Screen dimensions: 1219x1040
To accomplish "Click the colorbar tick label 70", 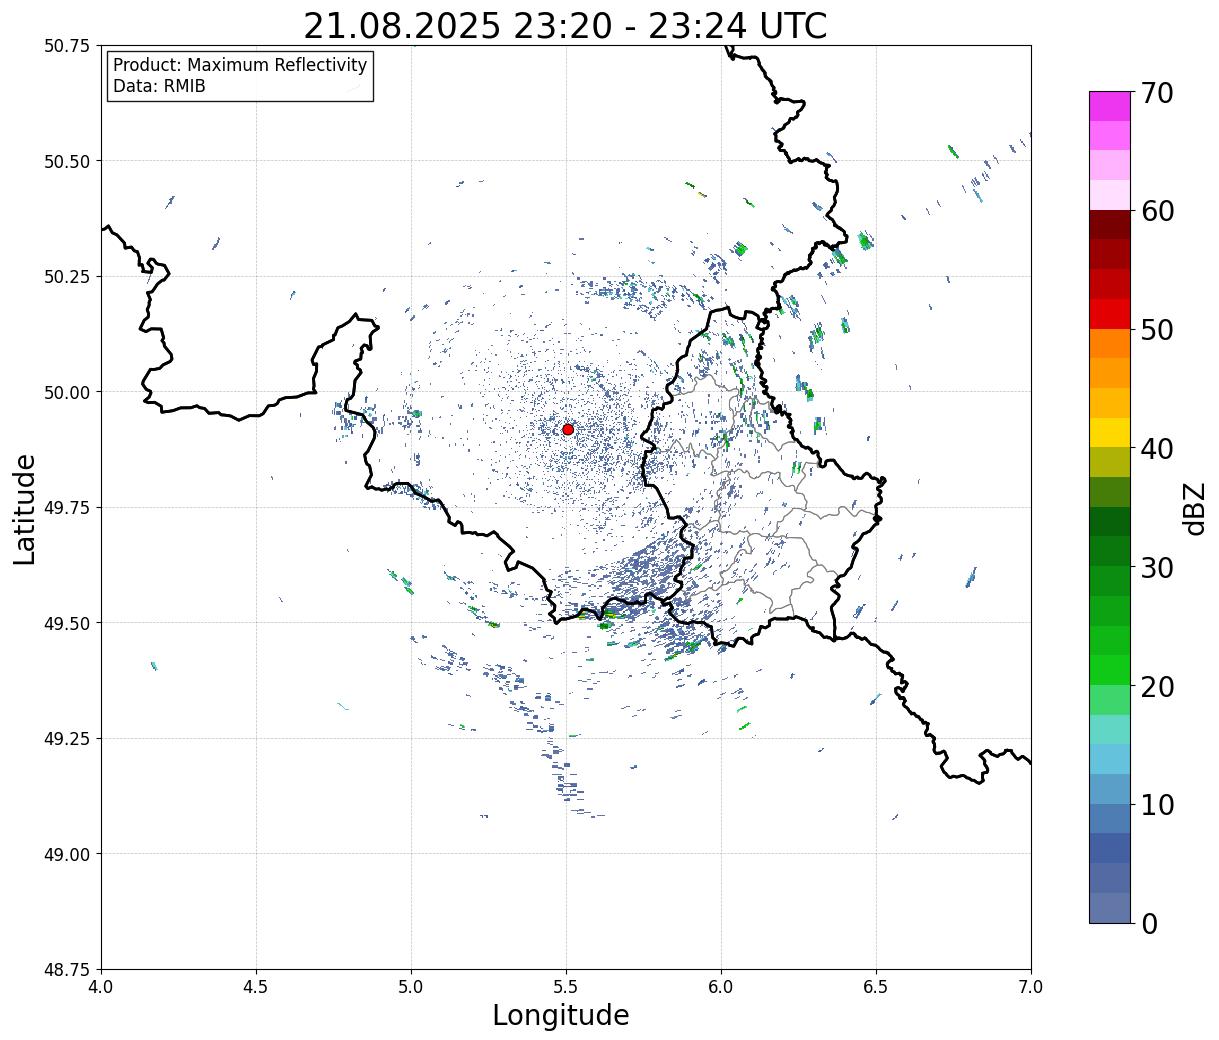I will click(1157, 93).
